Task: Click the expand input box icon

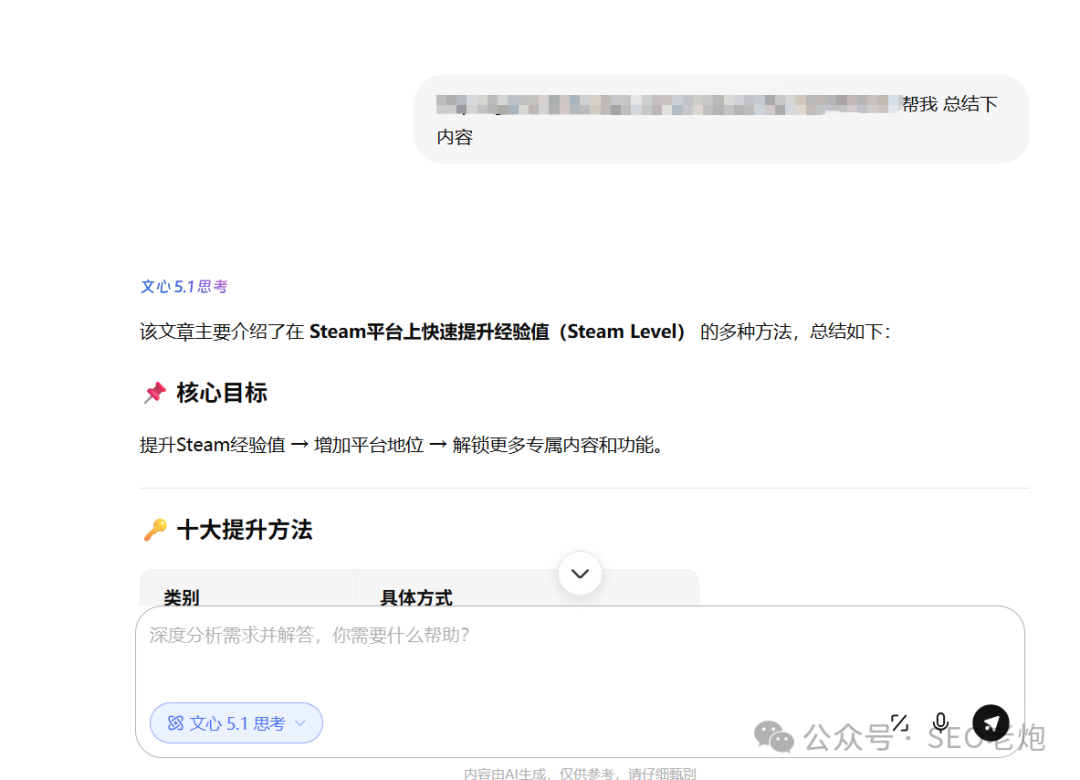Action: (x=900, y=723)
